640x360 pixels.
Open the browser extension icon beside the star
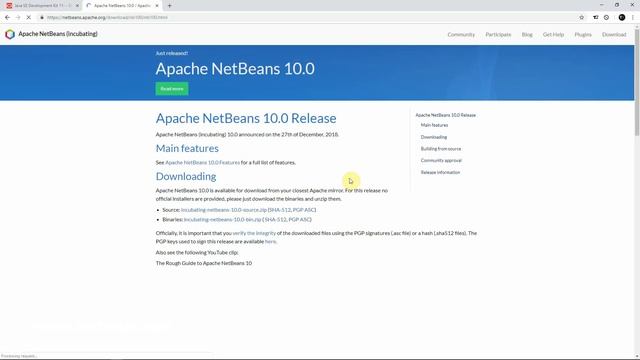[x=596, y=18]
